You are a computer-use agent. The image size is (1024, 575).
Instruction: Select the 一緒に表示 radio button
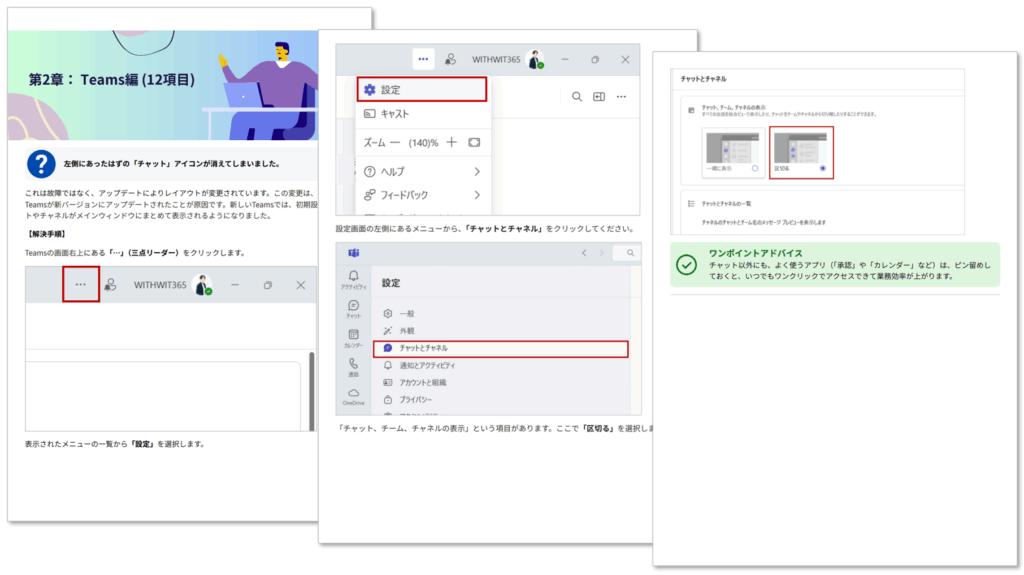coord(755,169)
